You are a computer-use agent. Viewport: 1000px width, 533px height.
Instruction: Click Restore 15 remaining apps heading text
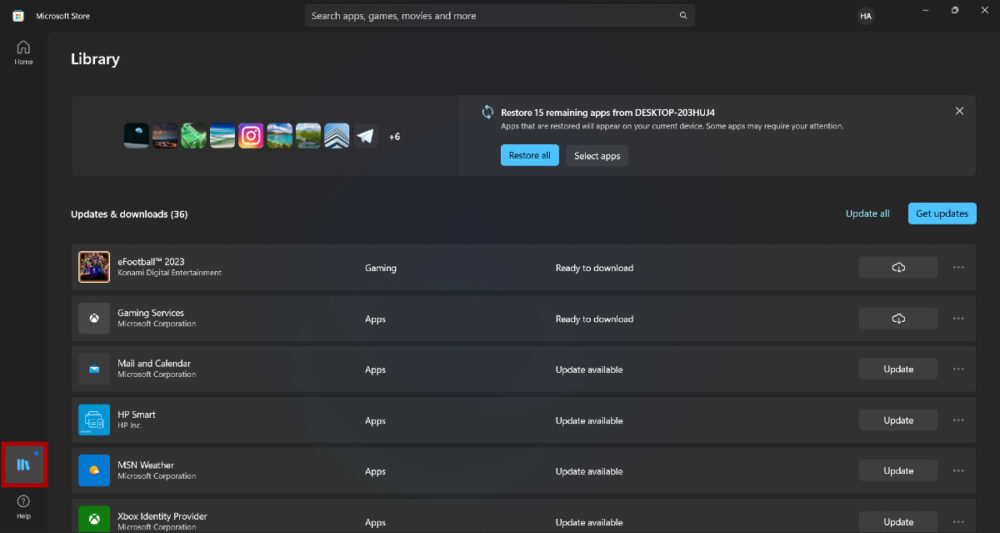pos(608,113)
